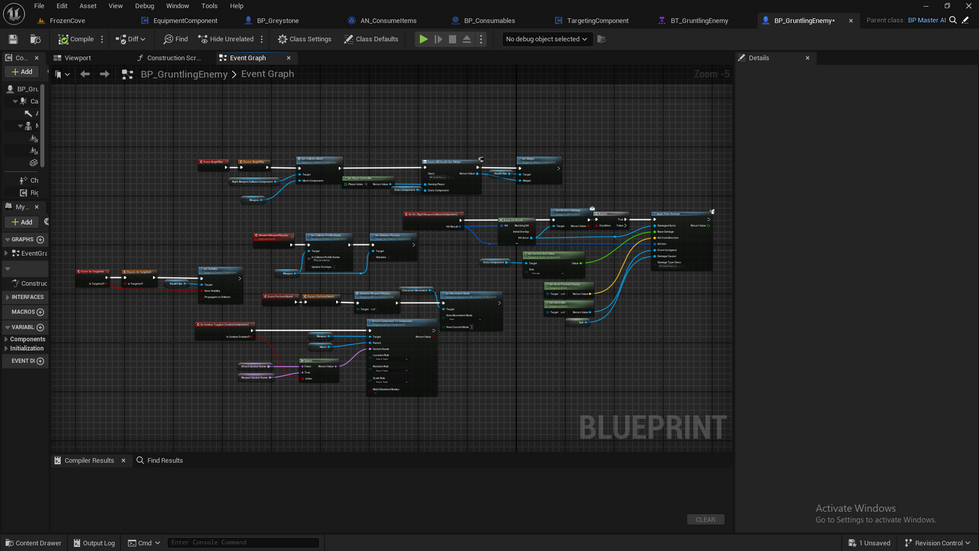
Task: Open the Help menu
Action: (x=237, y=6)
